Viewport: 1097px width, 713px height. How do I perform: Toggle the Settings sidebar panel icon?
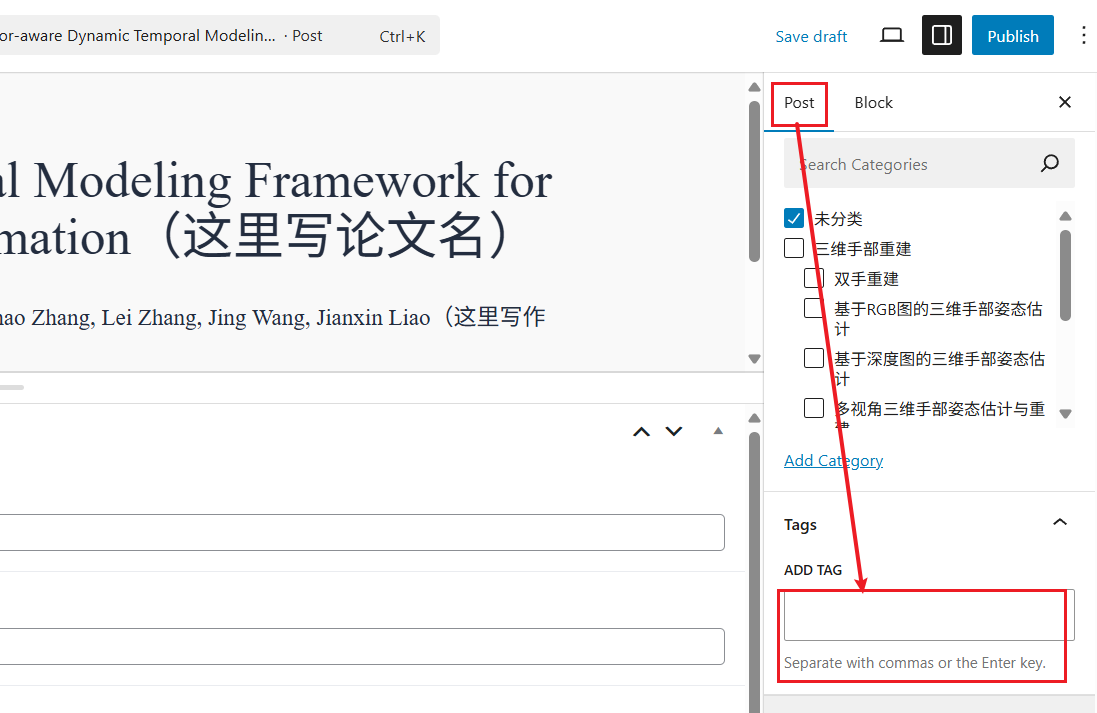coord(941,36)
